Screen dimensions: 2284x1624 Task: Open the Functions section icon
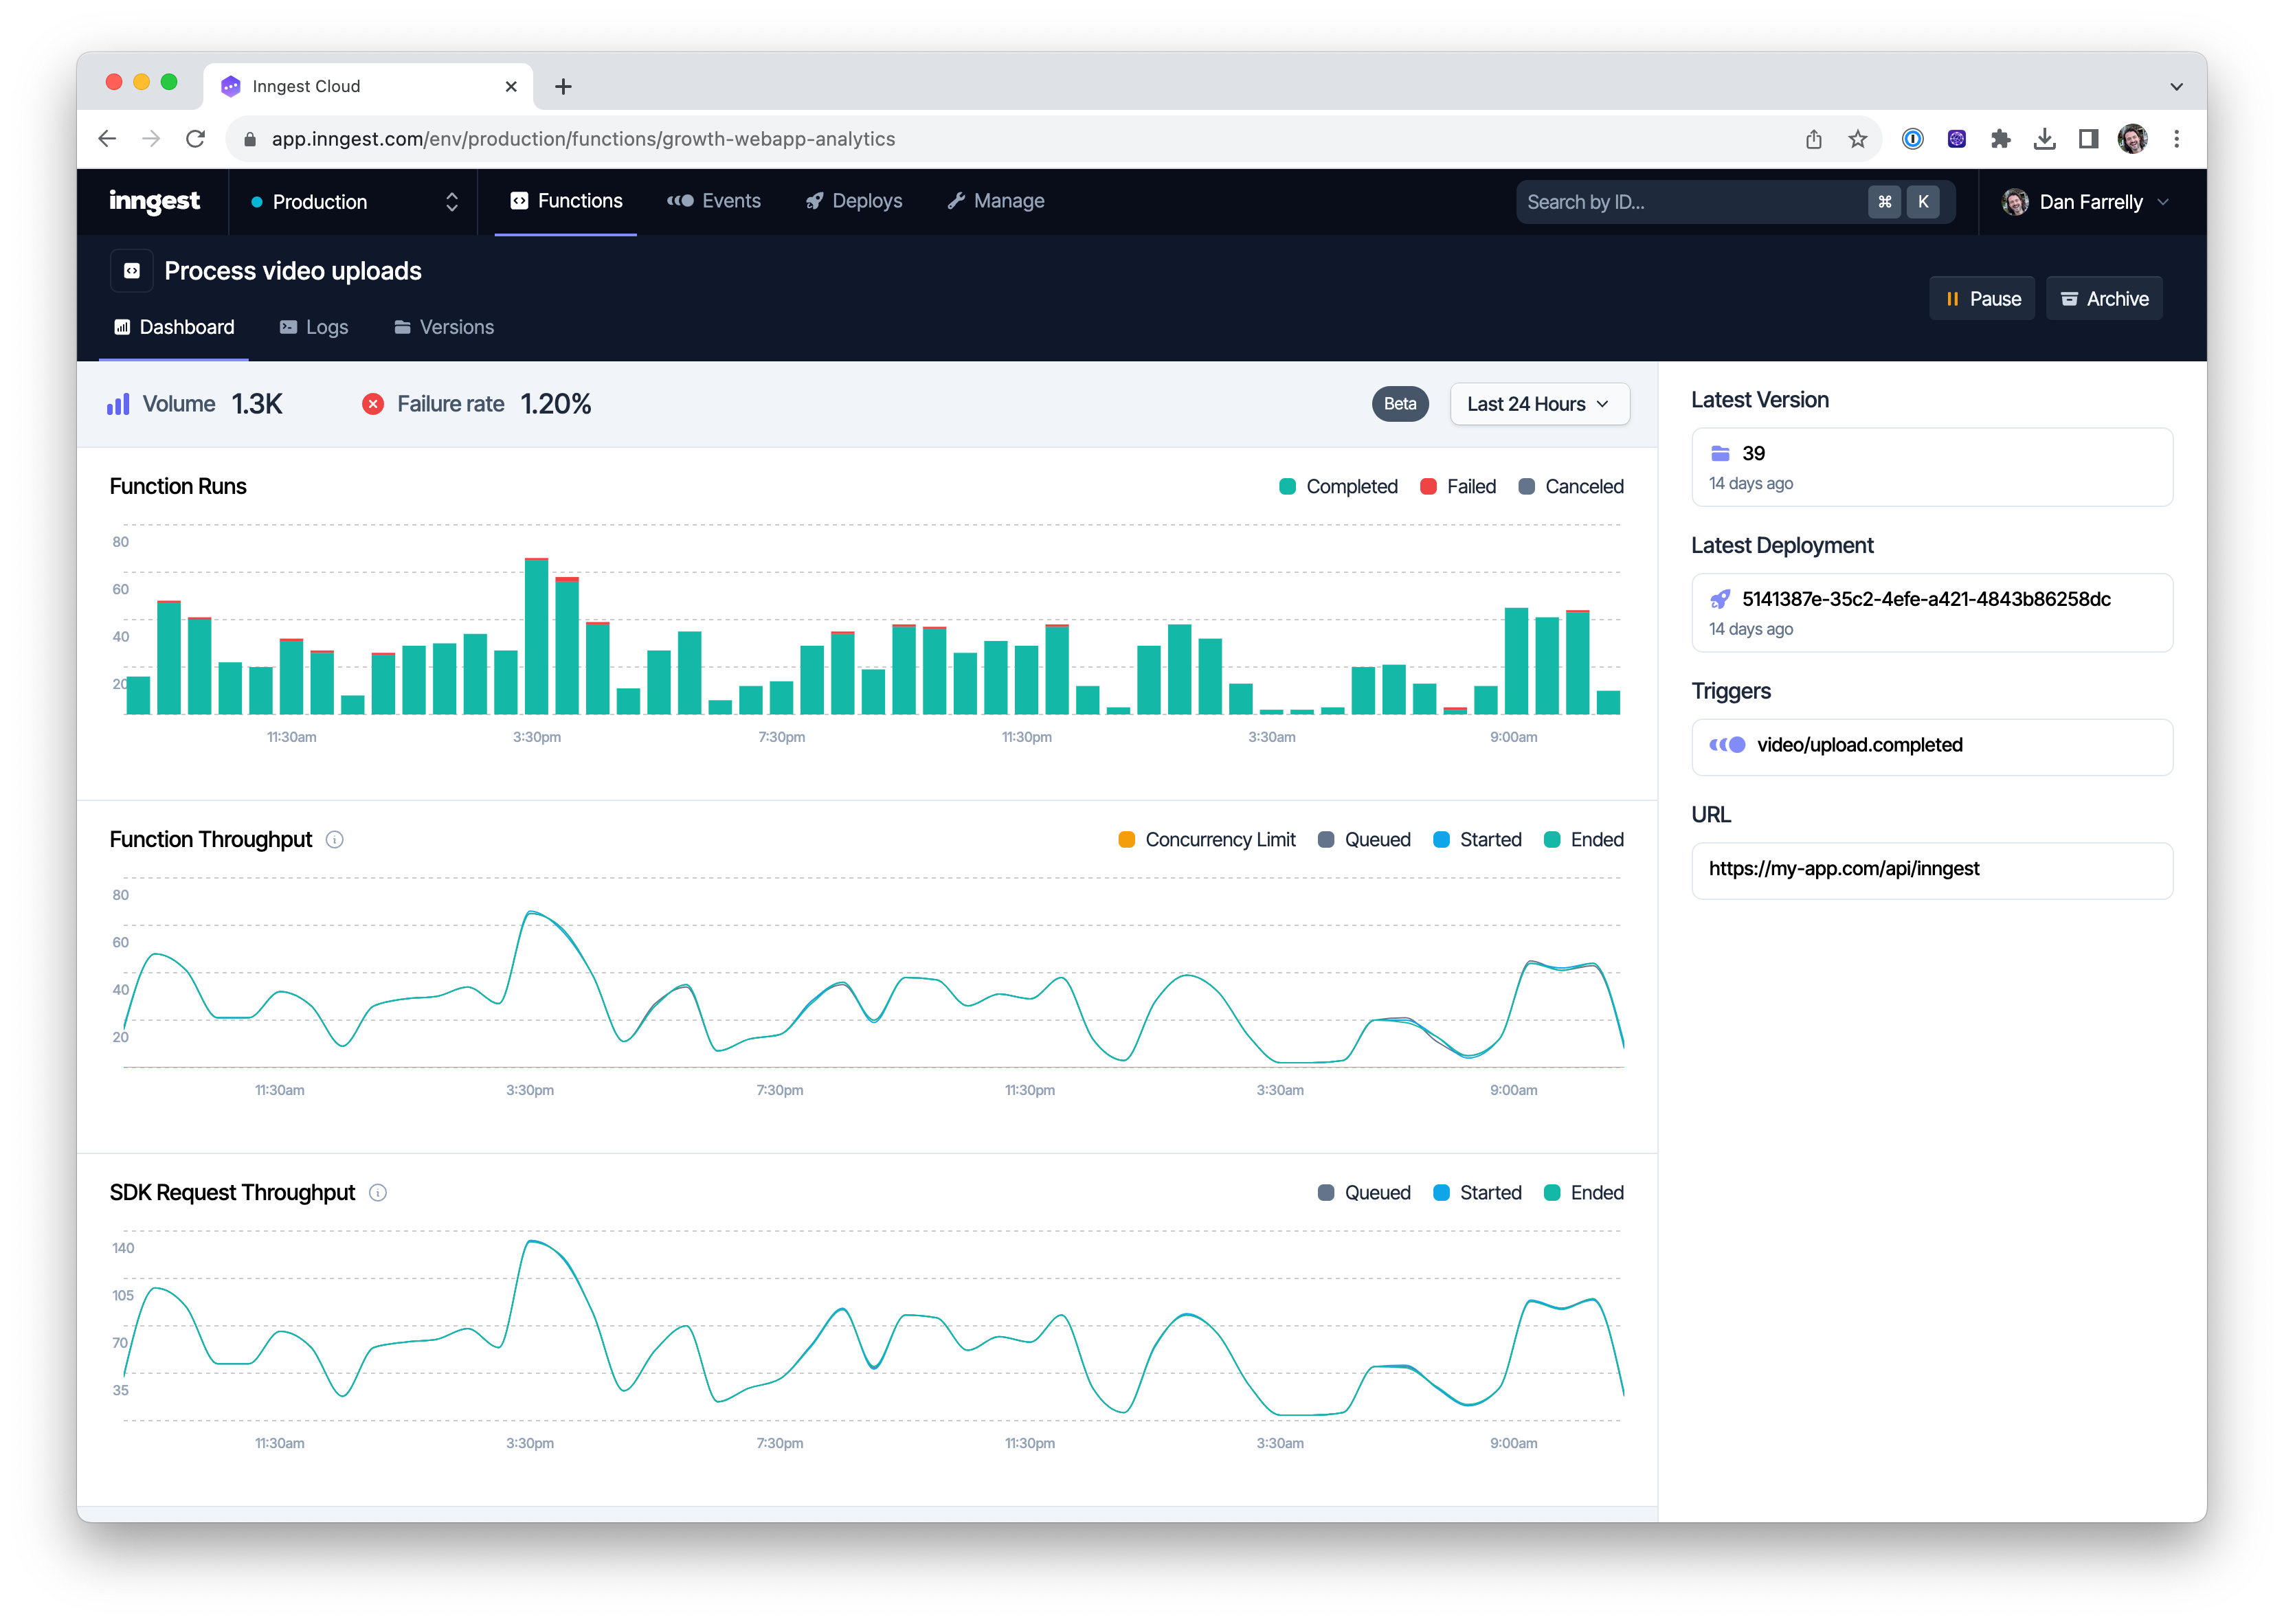pyautogui.click(x=519, y=200)
